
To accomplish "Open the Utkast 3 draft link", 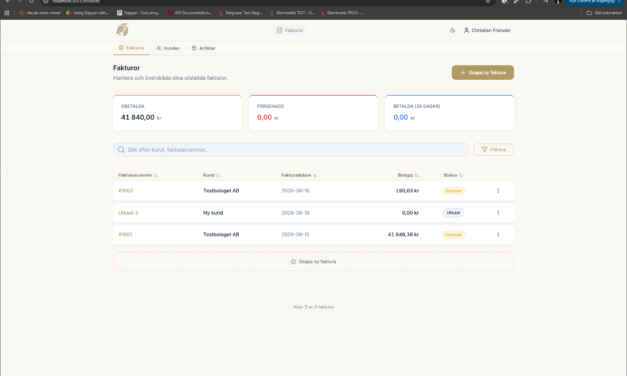I will tap(128, 213).
